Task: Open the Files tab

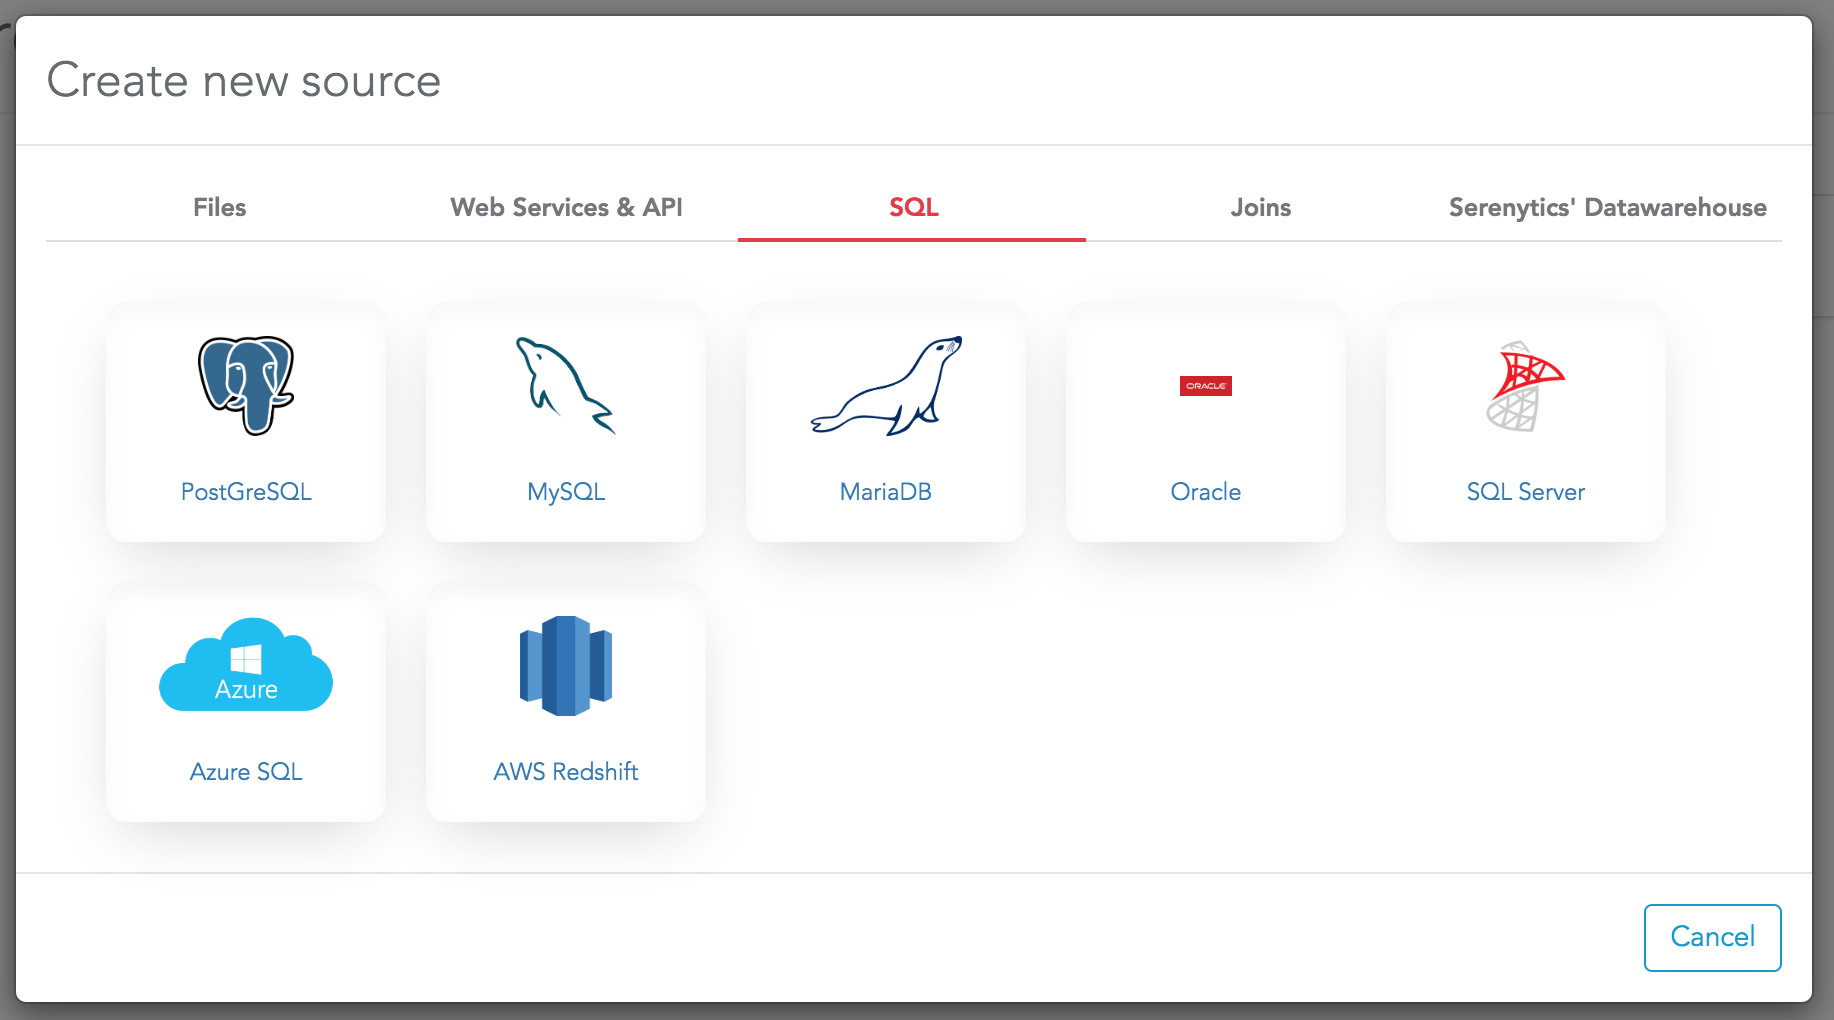Action: coord(220,207)
